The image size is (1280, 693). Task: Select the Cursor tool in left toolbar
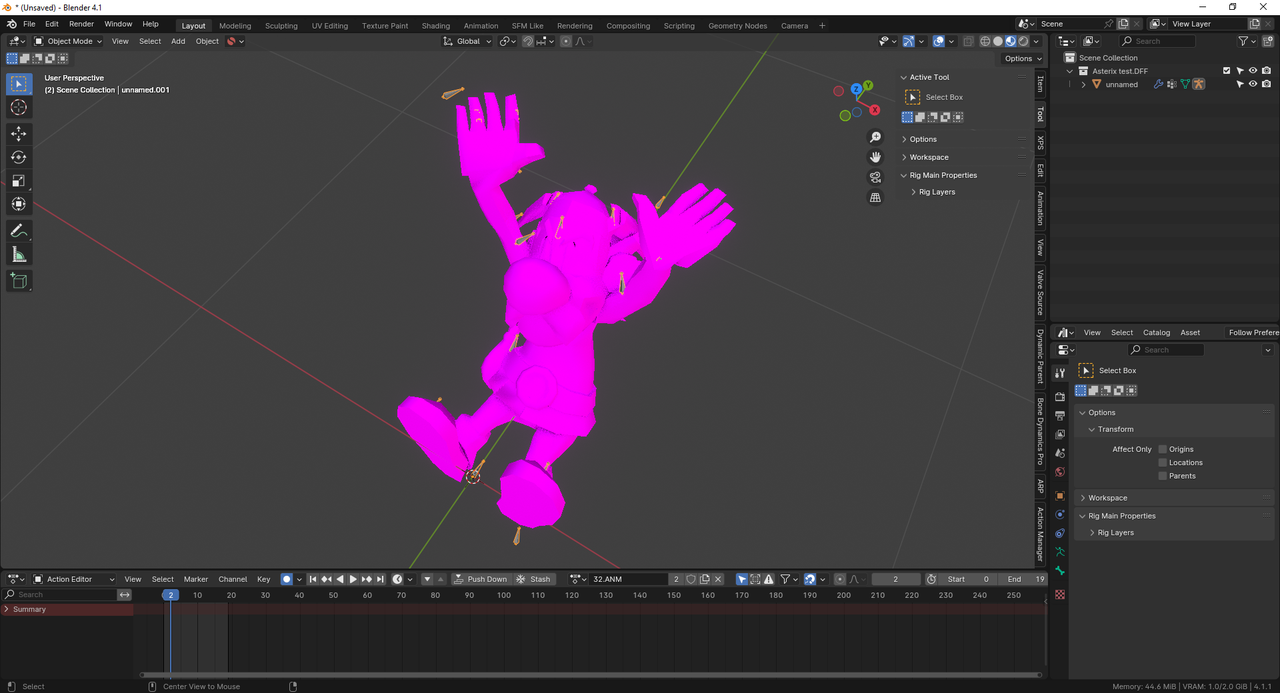coord(19,107)
